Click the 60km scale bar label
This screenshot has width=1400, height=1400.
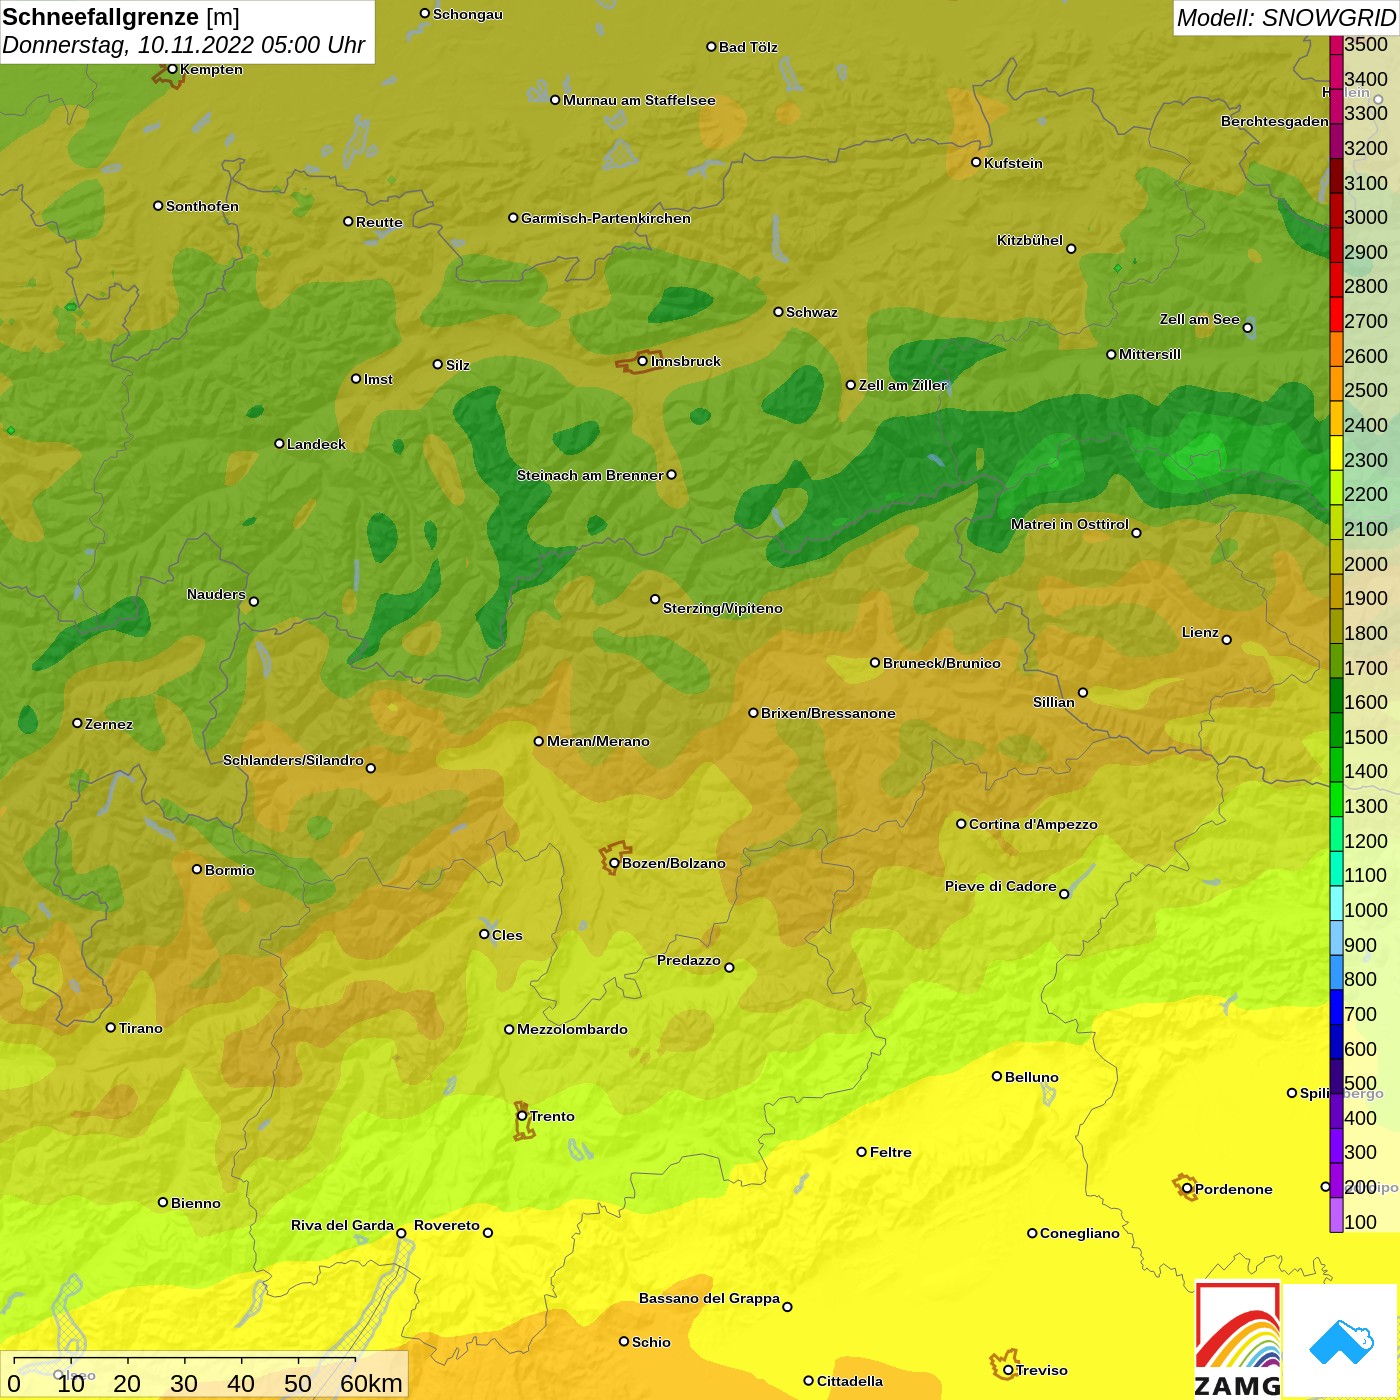371,1383
